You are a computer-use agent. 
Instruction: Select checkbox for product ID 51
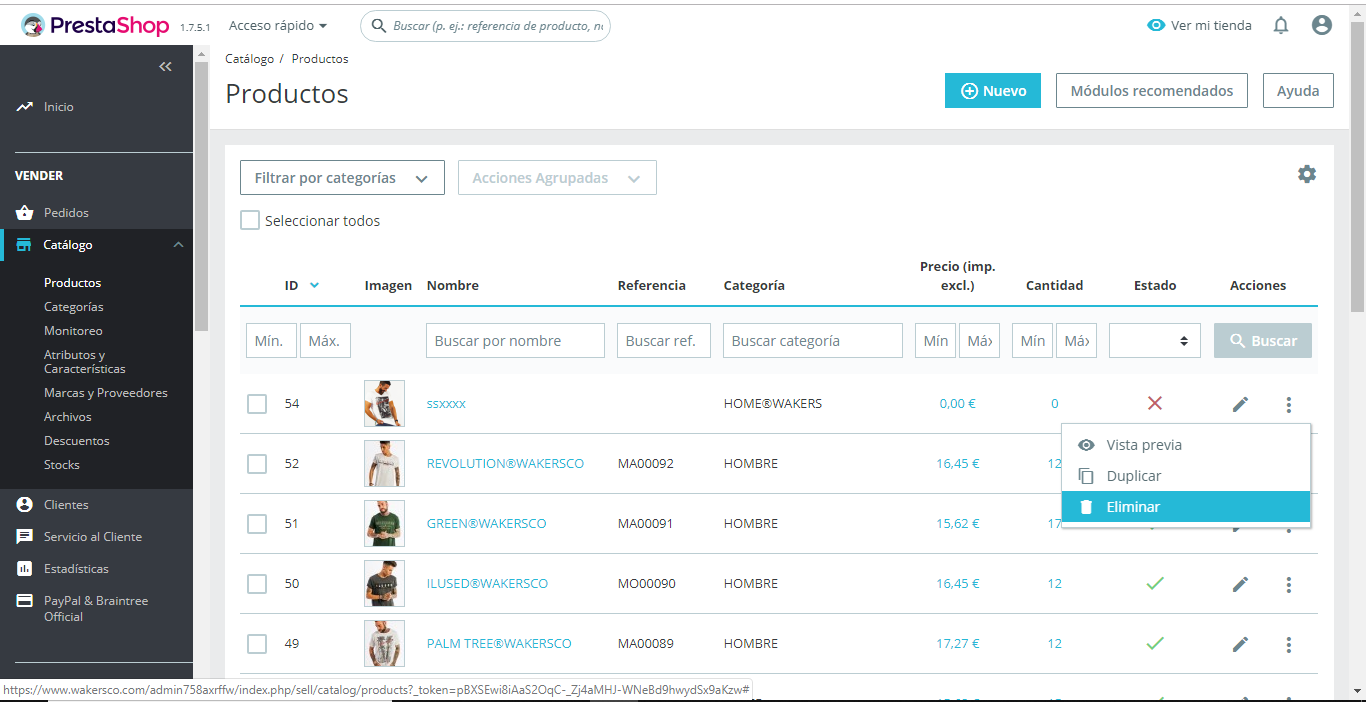pos(257,524)
